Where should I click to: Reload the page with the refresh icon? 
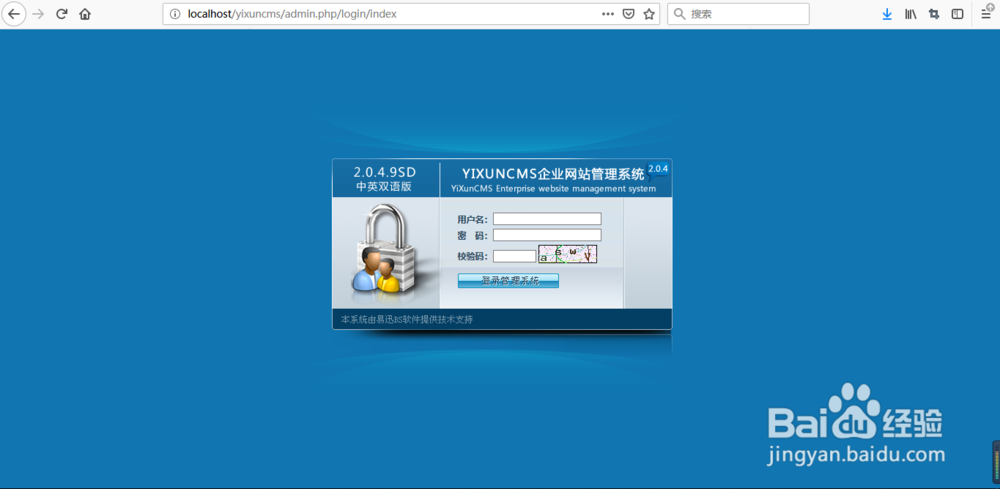[x=62, y=14]
